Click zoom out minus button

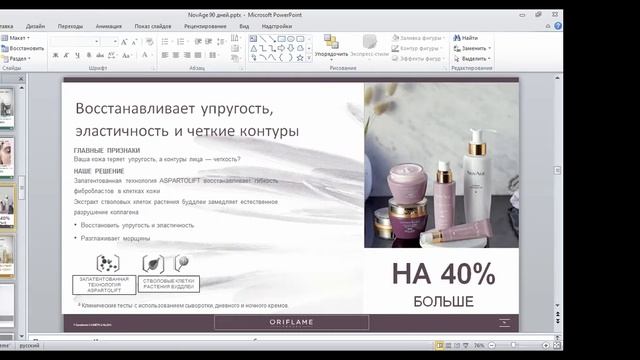492,345
